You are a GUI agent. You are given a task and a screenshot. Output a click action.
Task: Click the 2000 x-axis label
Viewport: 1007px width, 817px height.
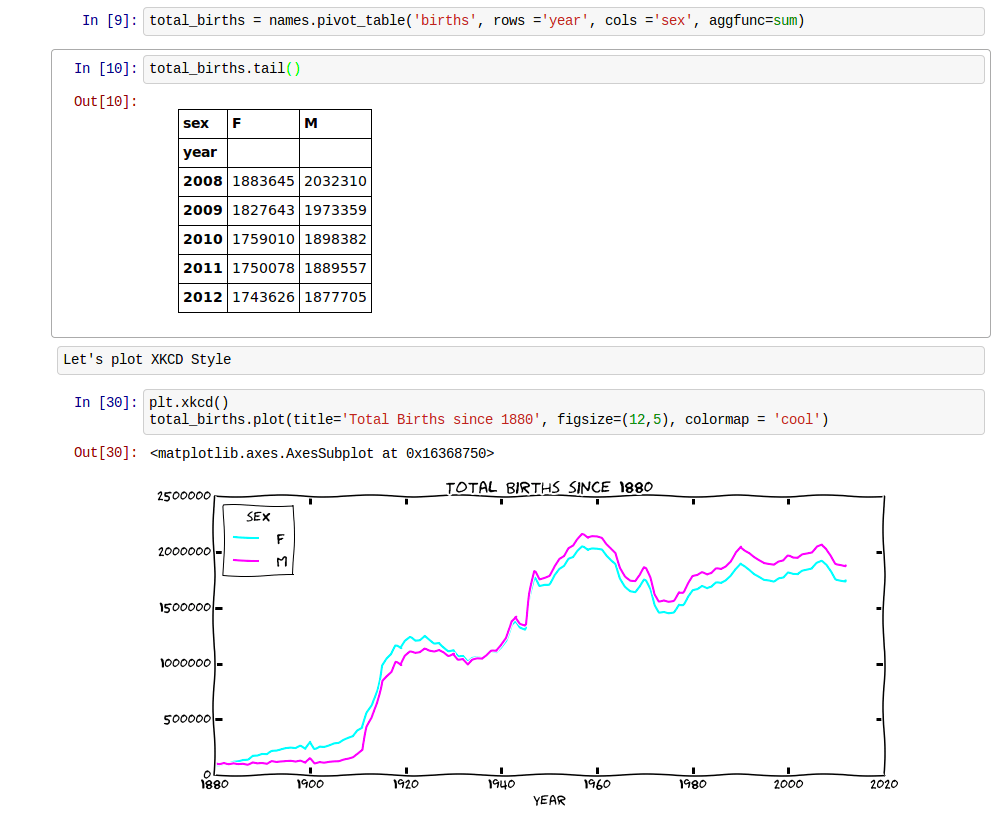(788, 784)
